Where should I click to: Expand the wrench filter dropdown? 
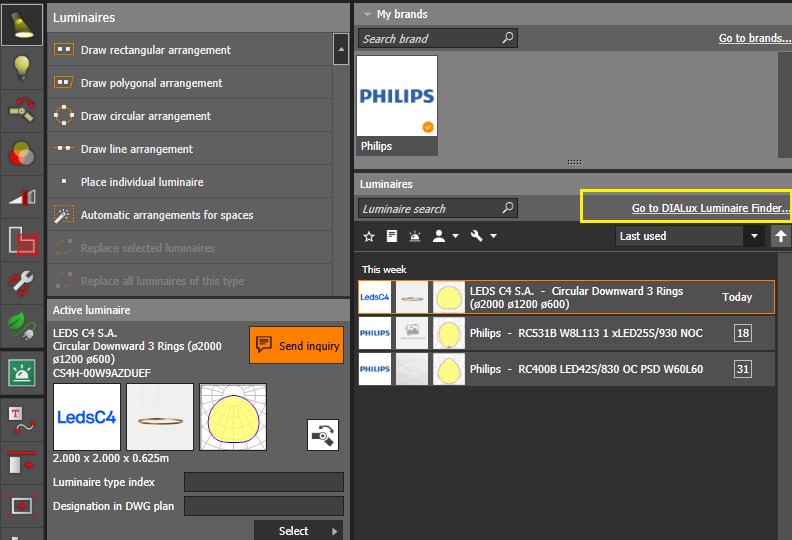[482, 237]
